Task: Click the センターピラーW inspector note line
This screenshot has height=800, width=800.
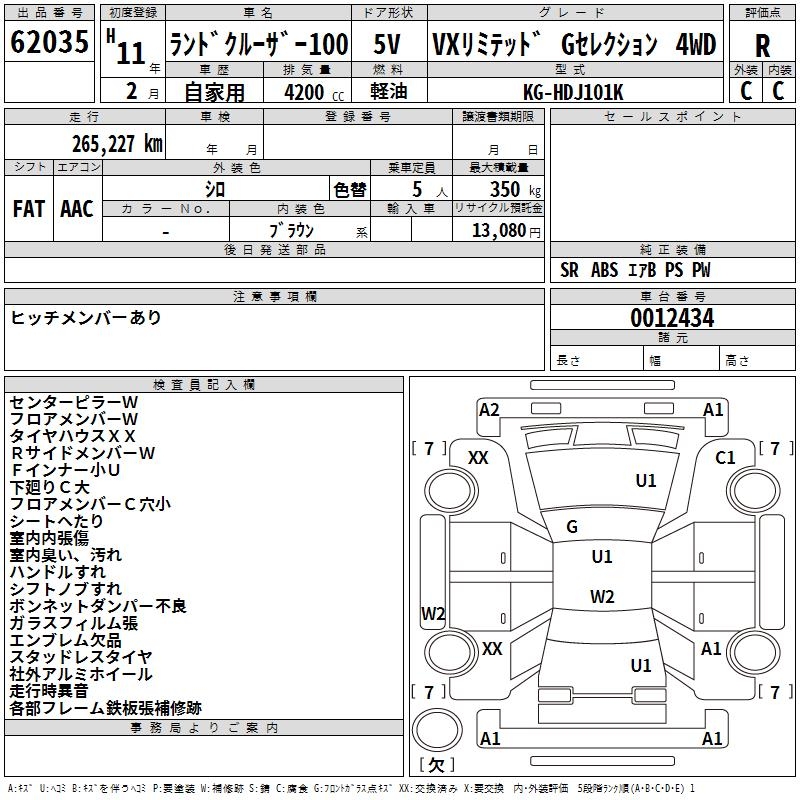Action: (74, 401)
